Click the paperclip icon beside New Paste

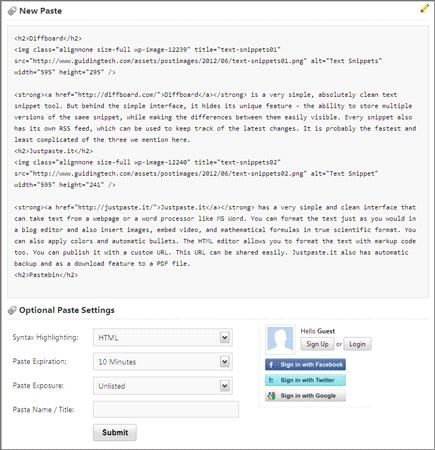click(12, 11)
